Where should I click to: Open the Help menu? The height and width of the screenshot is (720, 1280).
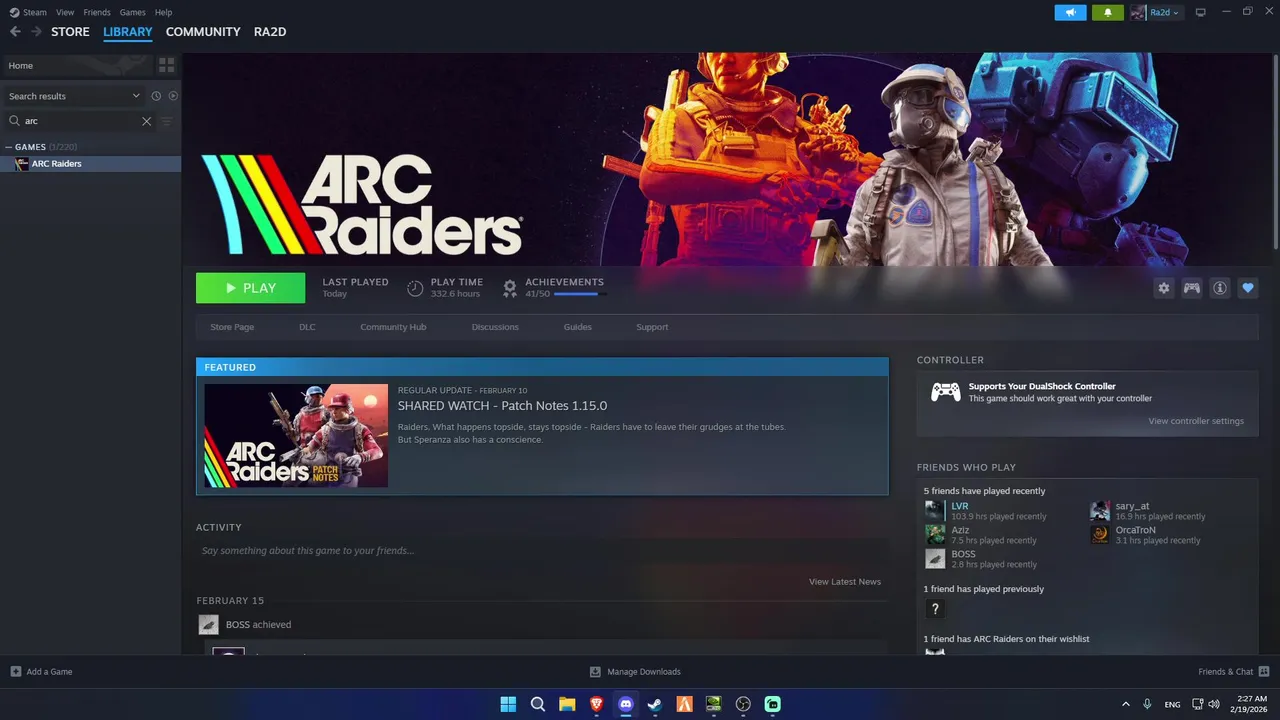point(163,12)
